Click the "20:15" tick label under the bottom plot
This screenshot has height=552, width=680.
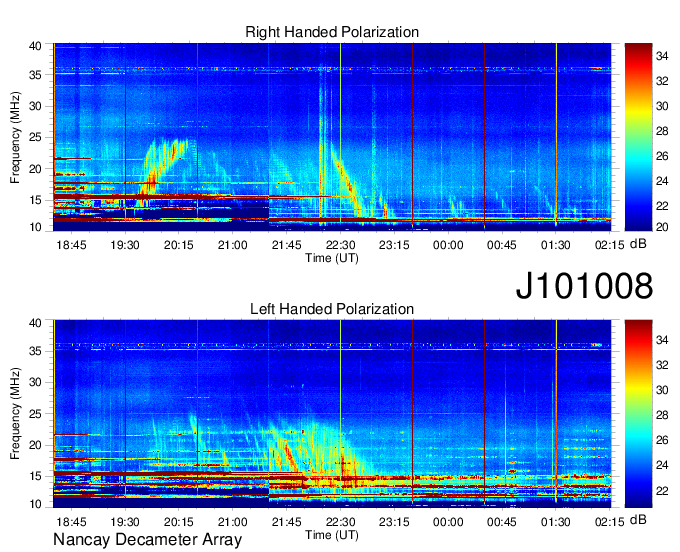click(x=179, y=522)
